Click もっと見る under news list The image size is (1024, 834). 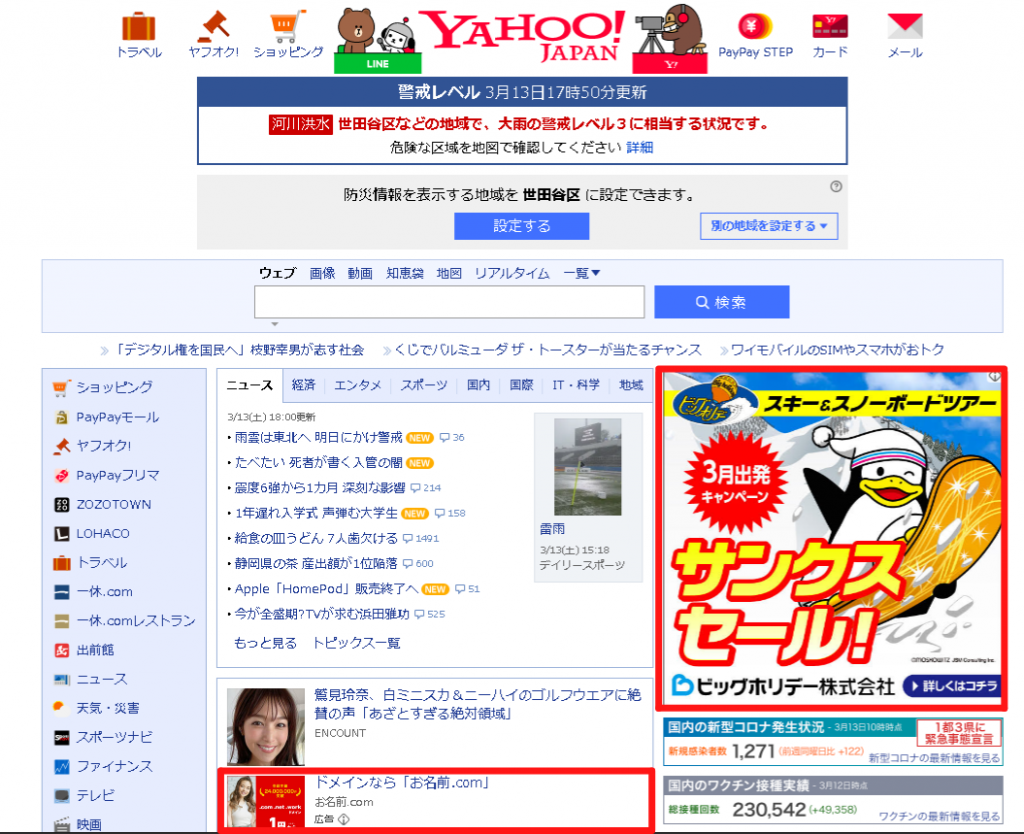pos(265,643)
